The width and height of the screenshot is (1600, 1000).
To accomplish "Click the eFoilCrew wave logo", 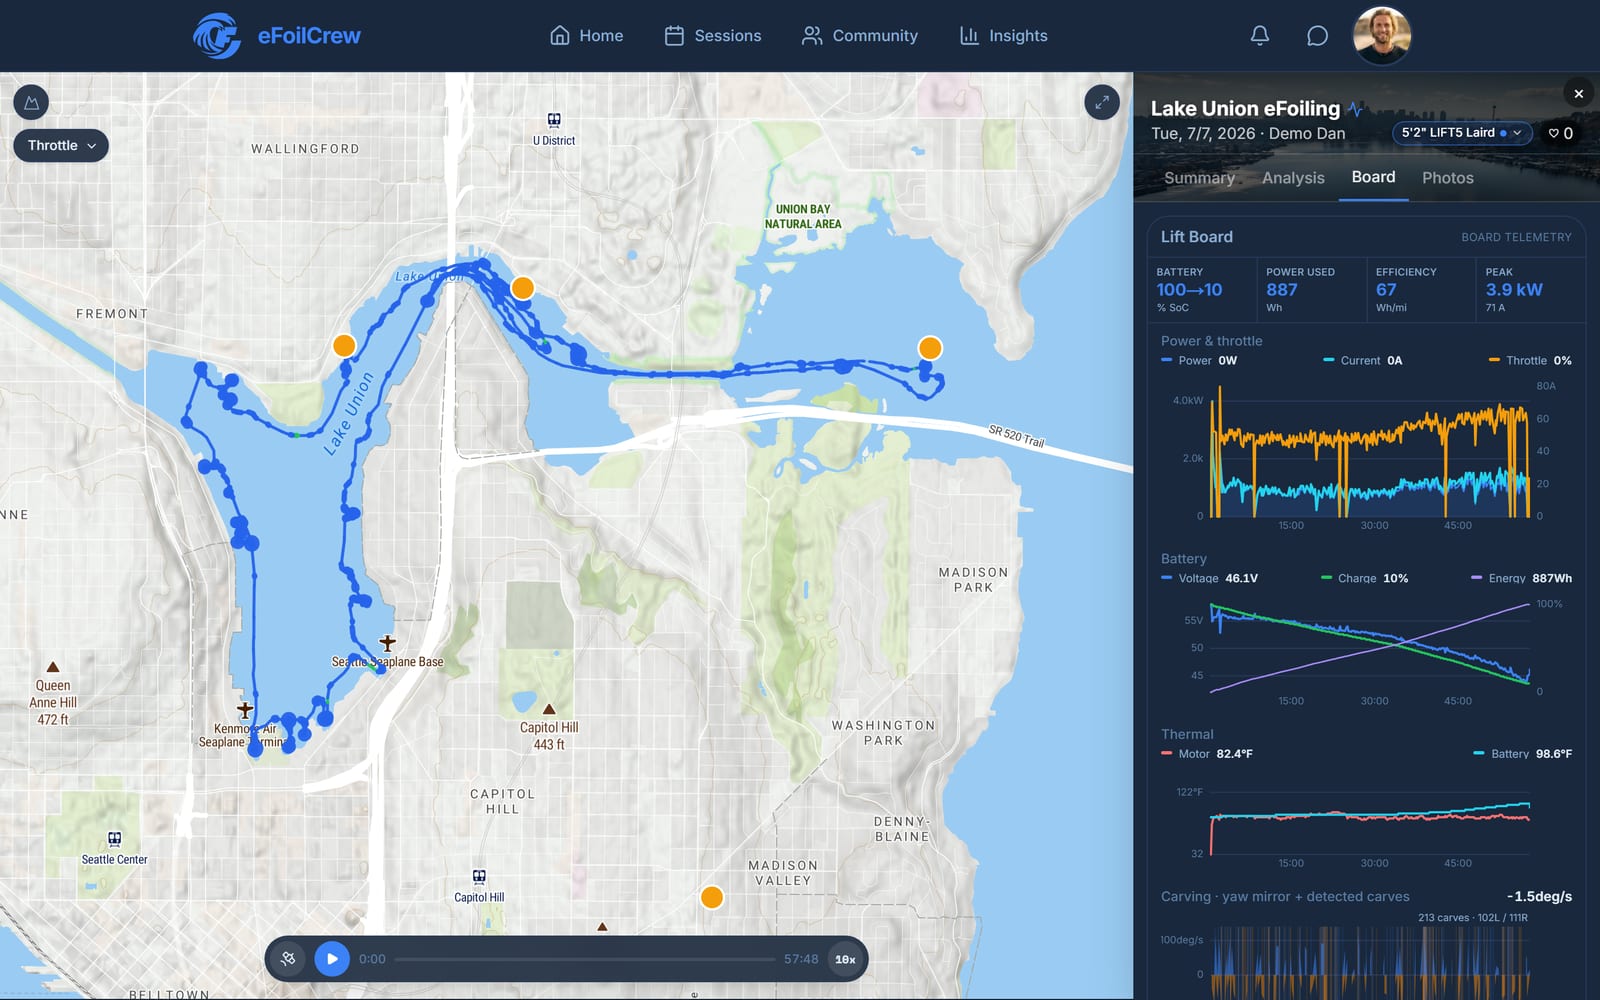I will (x=217, y=36).
